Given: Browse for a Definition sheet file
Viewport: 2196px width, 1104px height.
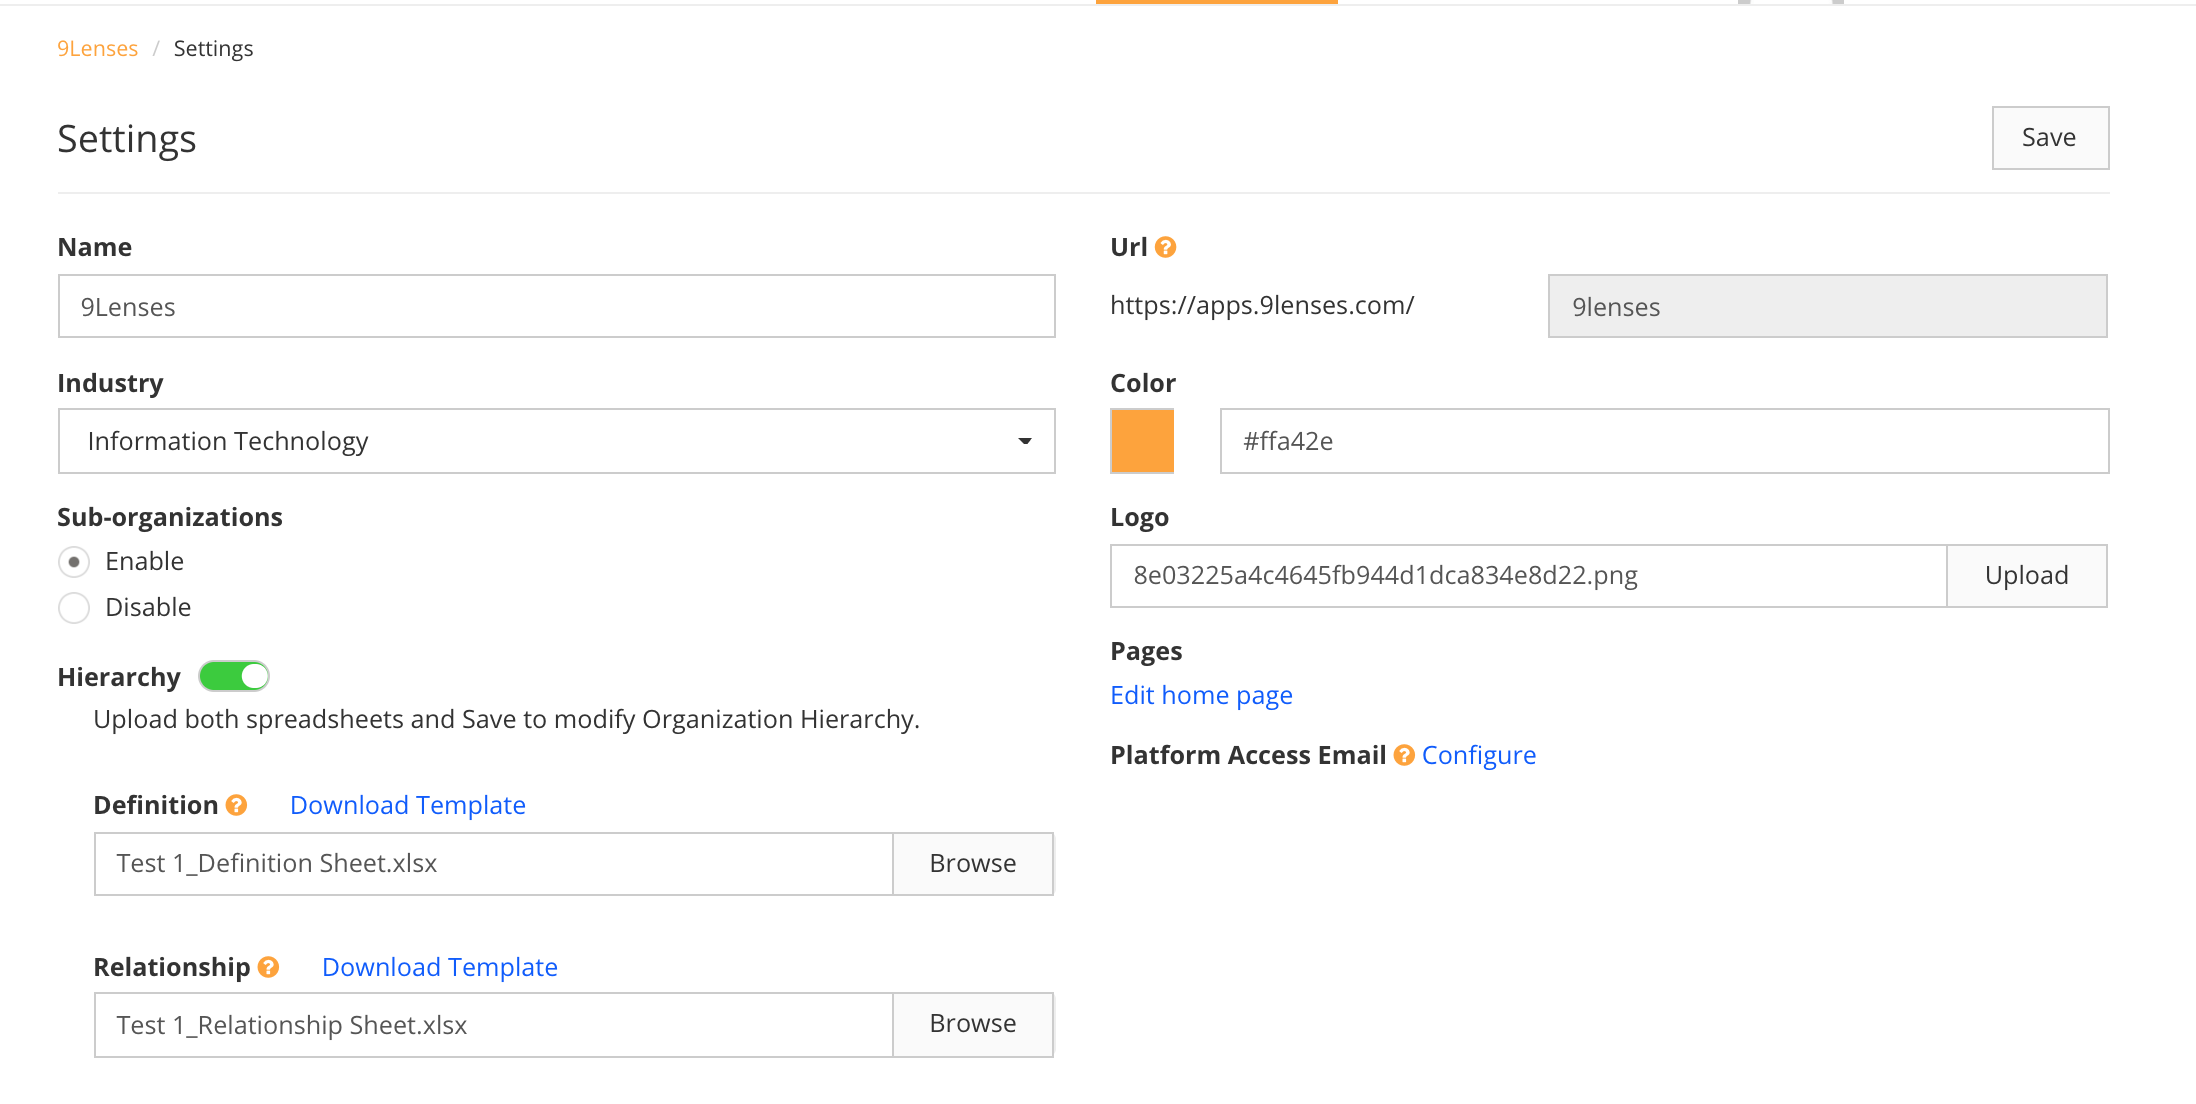Looking at the screenshot, I should pos(972,863).
